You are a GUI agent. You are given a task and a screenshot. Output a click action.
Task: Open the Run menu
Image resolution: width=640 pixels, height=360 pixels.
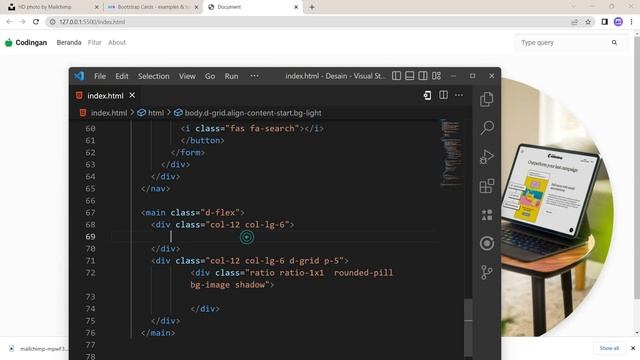click(x=231, y=76)
